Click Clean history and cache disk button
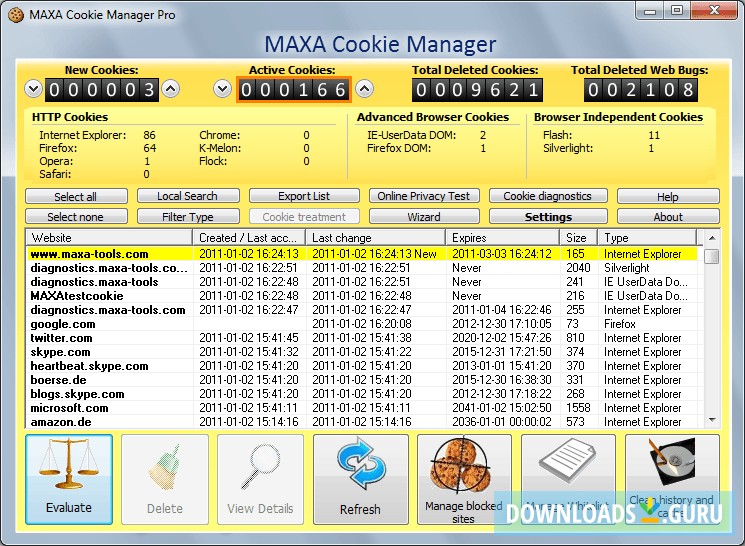 pos(672,479)
